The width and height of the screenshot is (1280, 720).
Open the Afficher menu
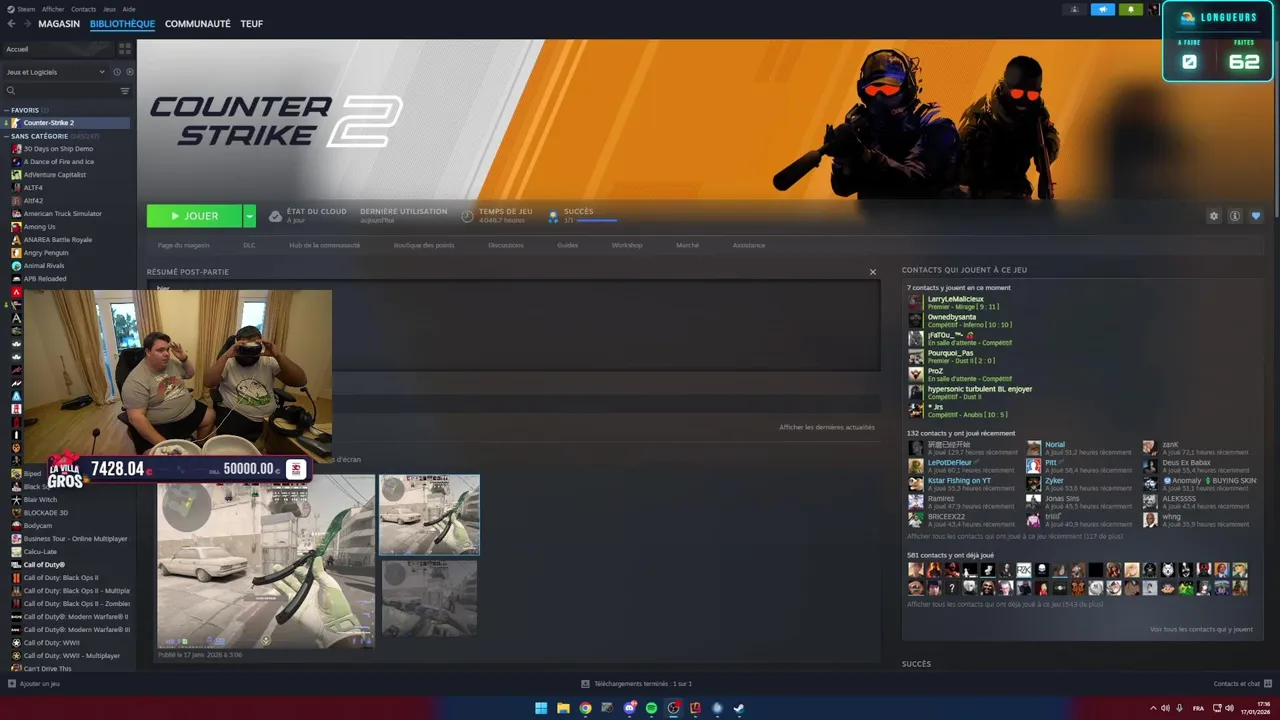53,9
